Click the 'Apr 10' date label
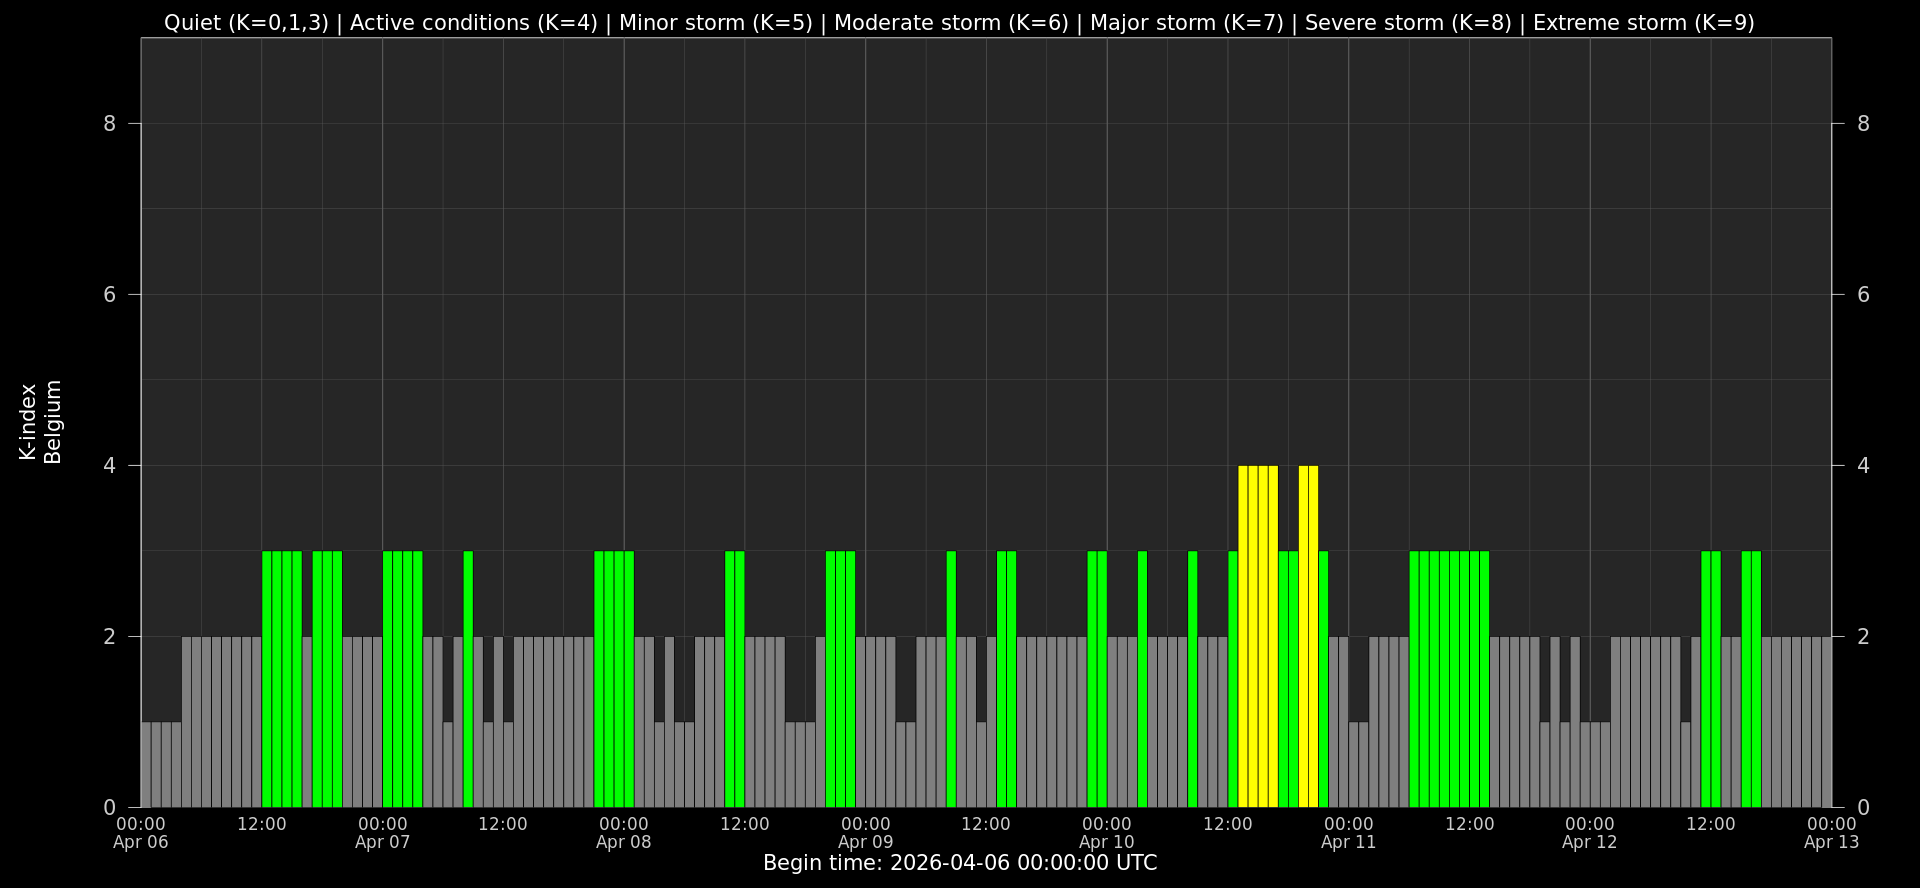Image resolution: width=1920 pixels, height=888 pixels. click(1107, 842)
